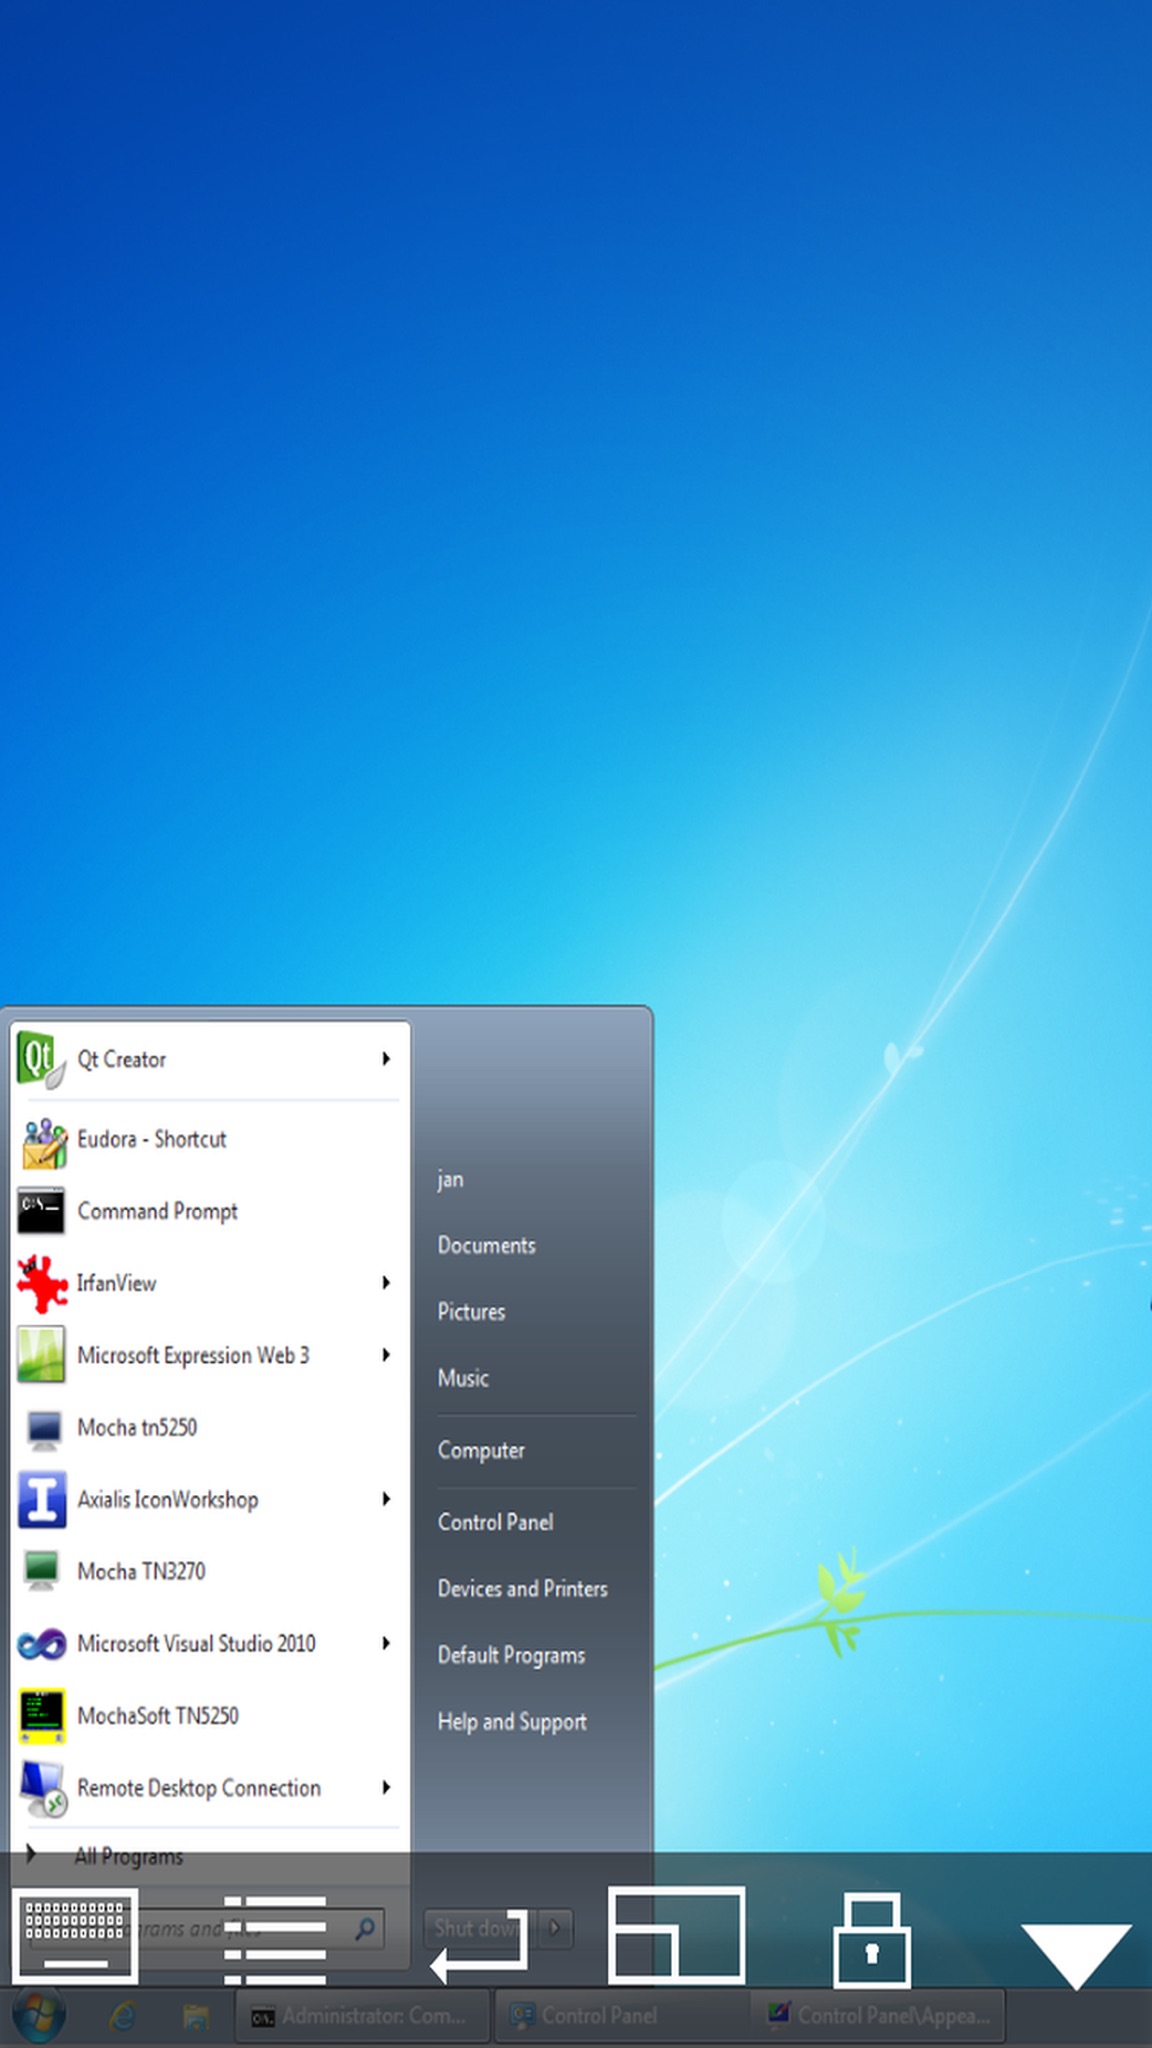Open Windows Explorer folder taskbar icon

[x=196, y=2016]
